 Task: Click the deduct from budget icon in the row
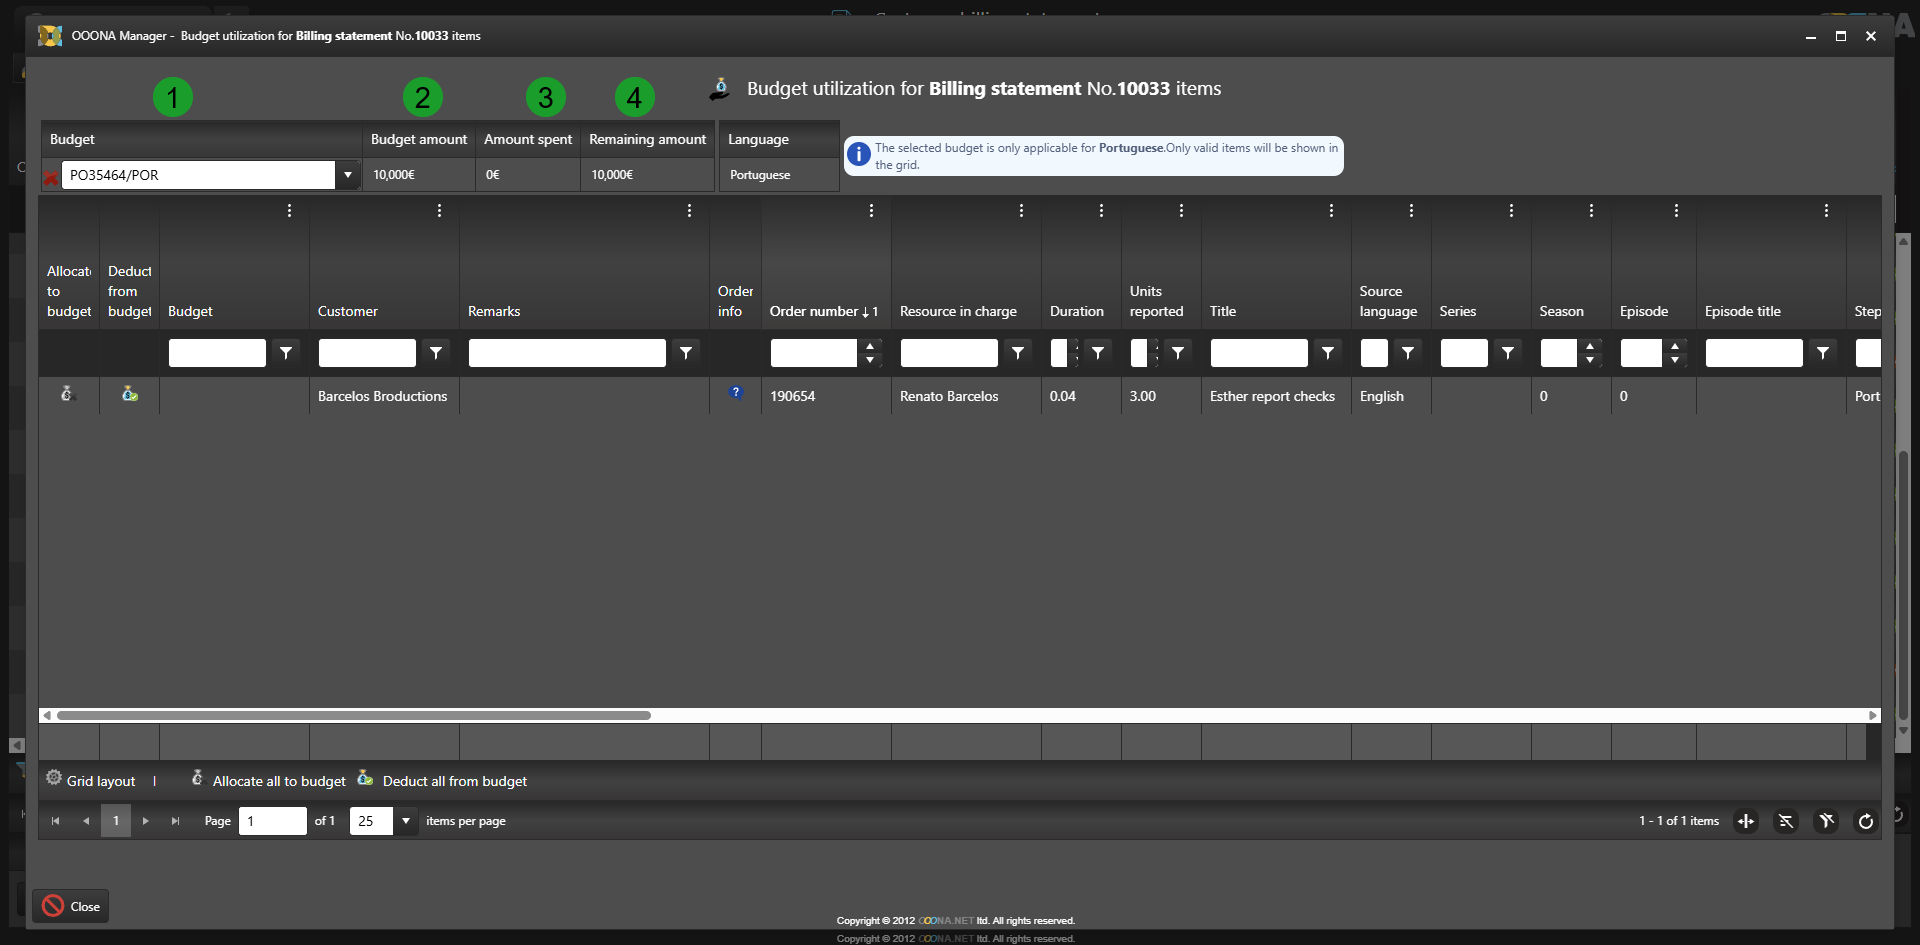point(130,395)
